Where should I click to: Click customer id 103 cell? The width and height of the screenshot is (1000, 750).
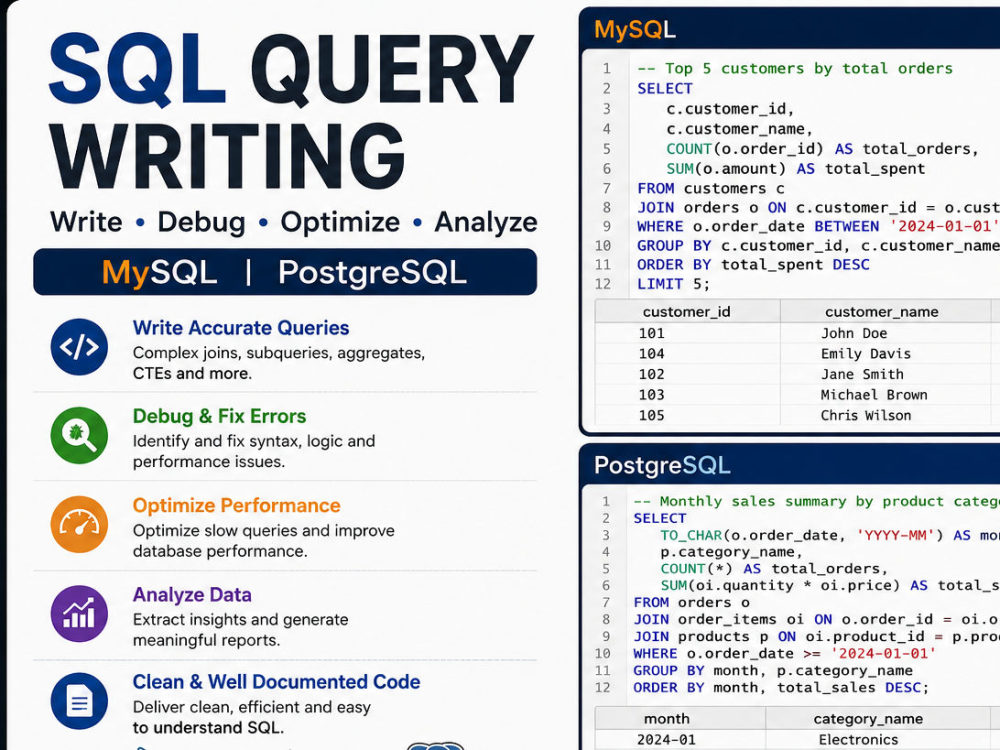(652, 395)
